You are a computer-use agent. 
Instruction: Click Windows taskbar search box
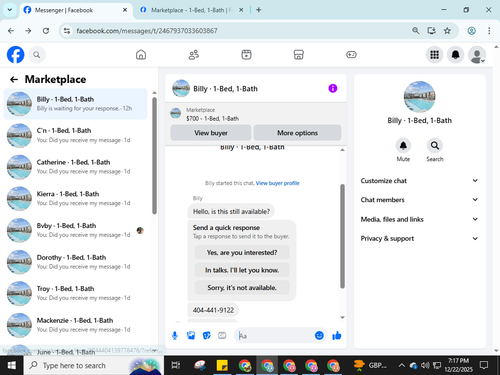(x=94, y=366)
